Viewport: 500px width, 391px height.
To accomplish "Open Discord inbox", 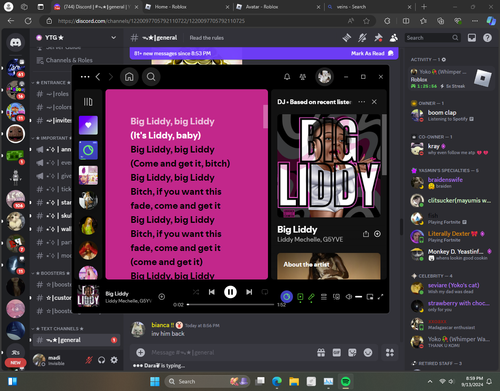I will coord(472,38).
